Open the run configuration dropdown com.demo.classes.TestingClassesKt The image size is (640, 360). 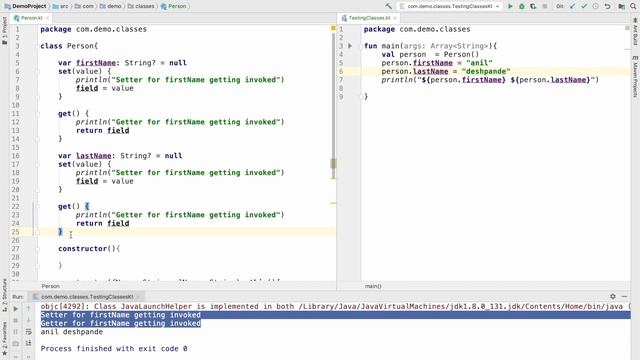pyautogui.click(x=449, y=6)
